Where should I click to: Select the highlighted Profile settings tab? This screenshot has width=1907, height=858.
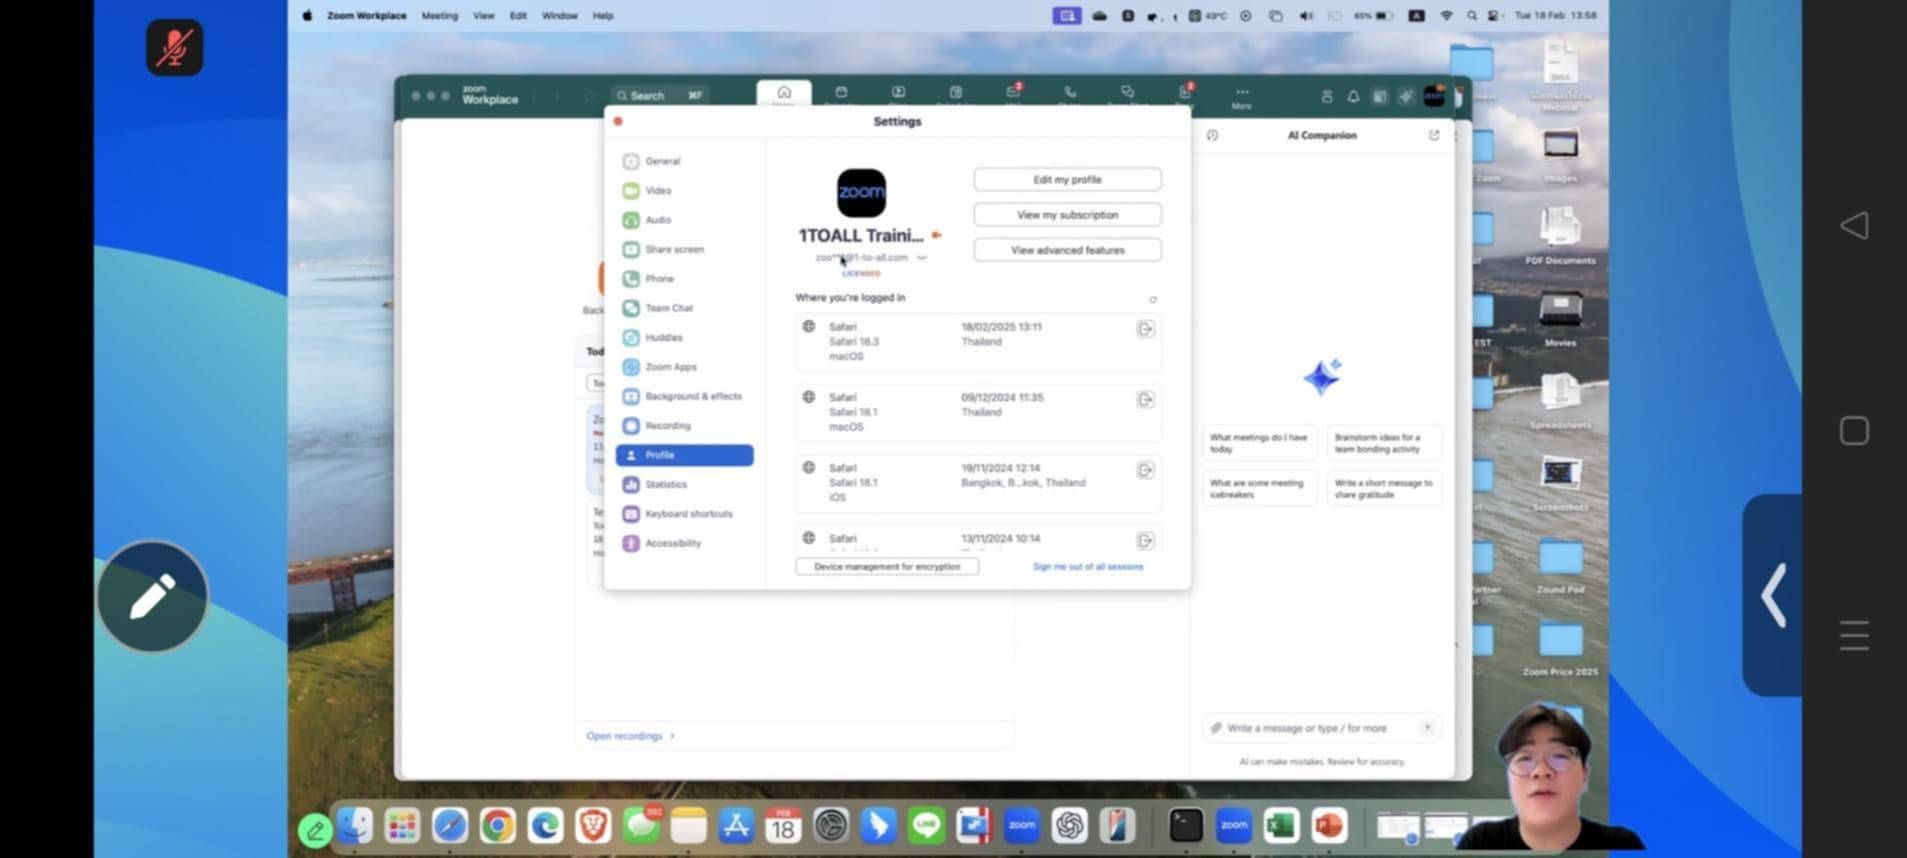pyautogui.click(x=684, y=455)
